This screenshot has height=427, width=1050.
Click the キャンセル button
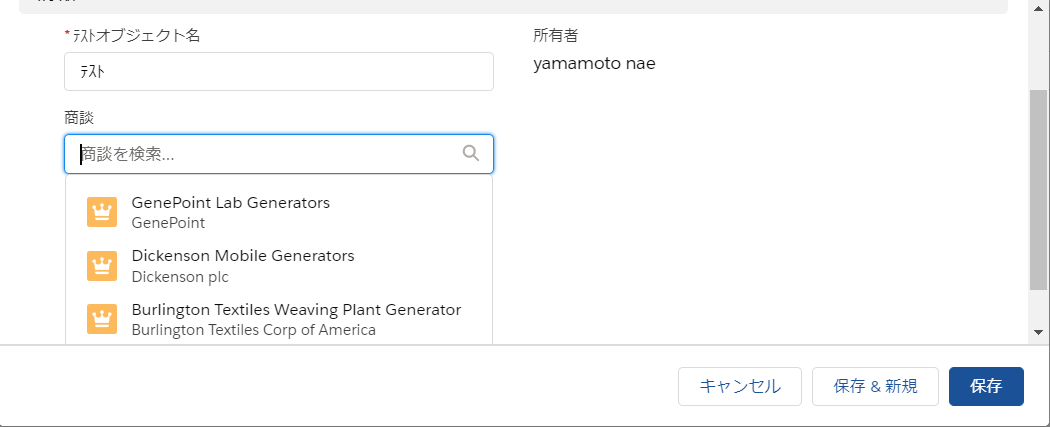[739, 386]
